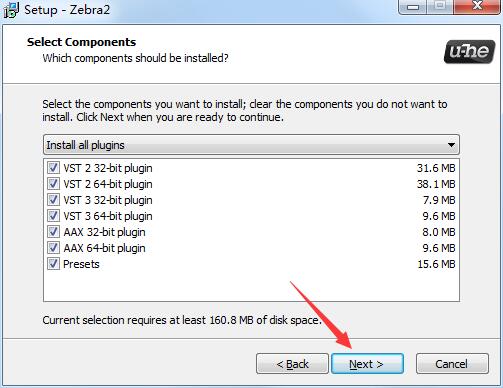Toggle the Presets checkbox
The width and height of the screenshot is (503, 388).
pyautogui.click(x=53, y=264)
